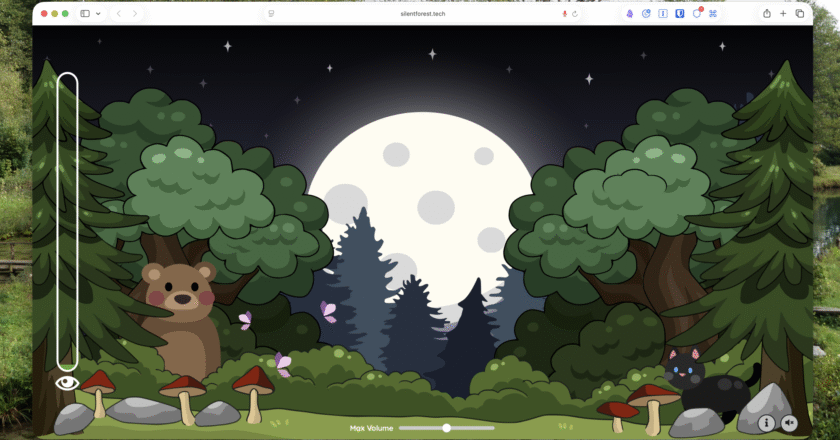Open the purple rocket extension icon

click(x=630, y=13)
